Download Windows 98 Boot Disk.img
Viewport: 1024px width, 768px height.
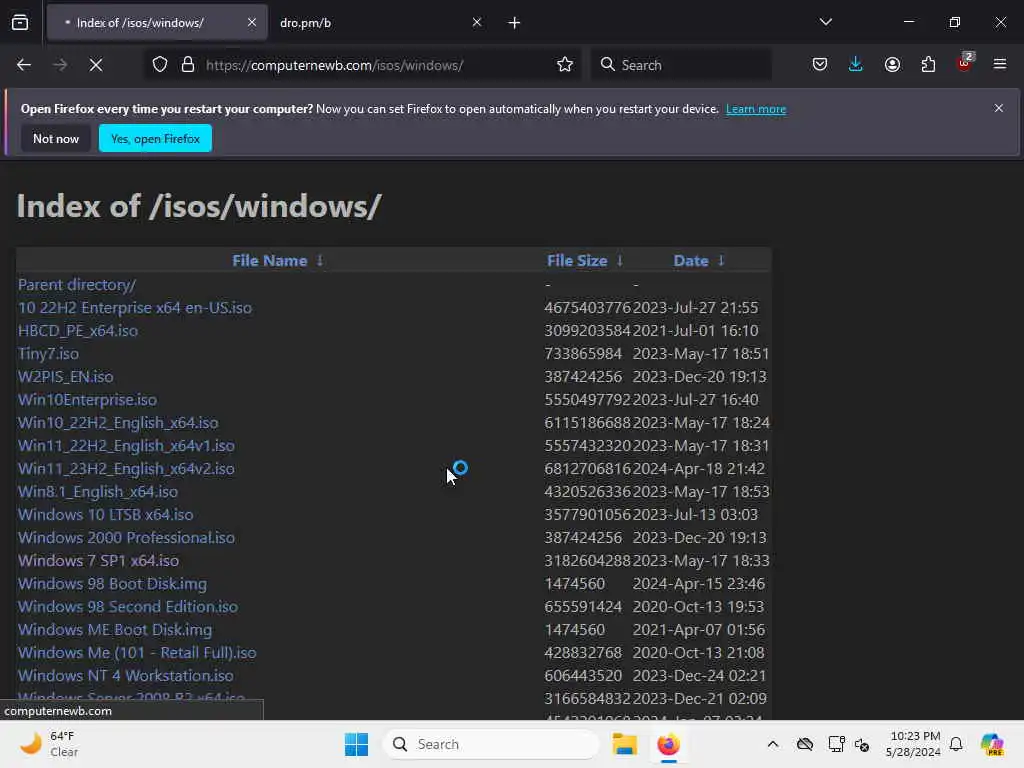(x=112, y=584)
